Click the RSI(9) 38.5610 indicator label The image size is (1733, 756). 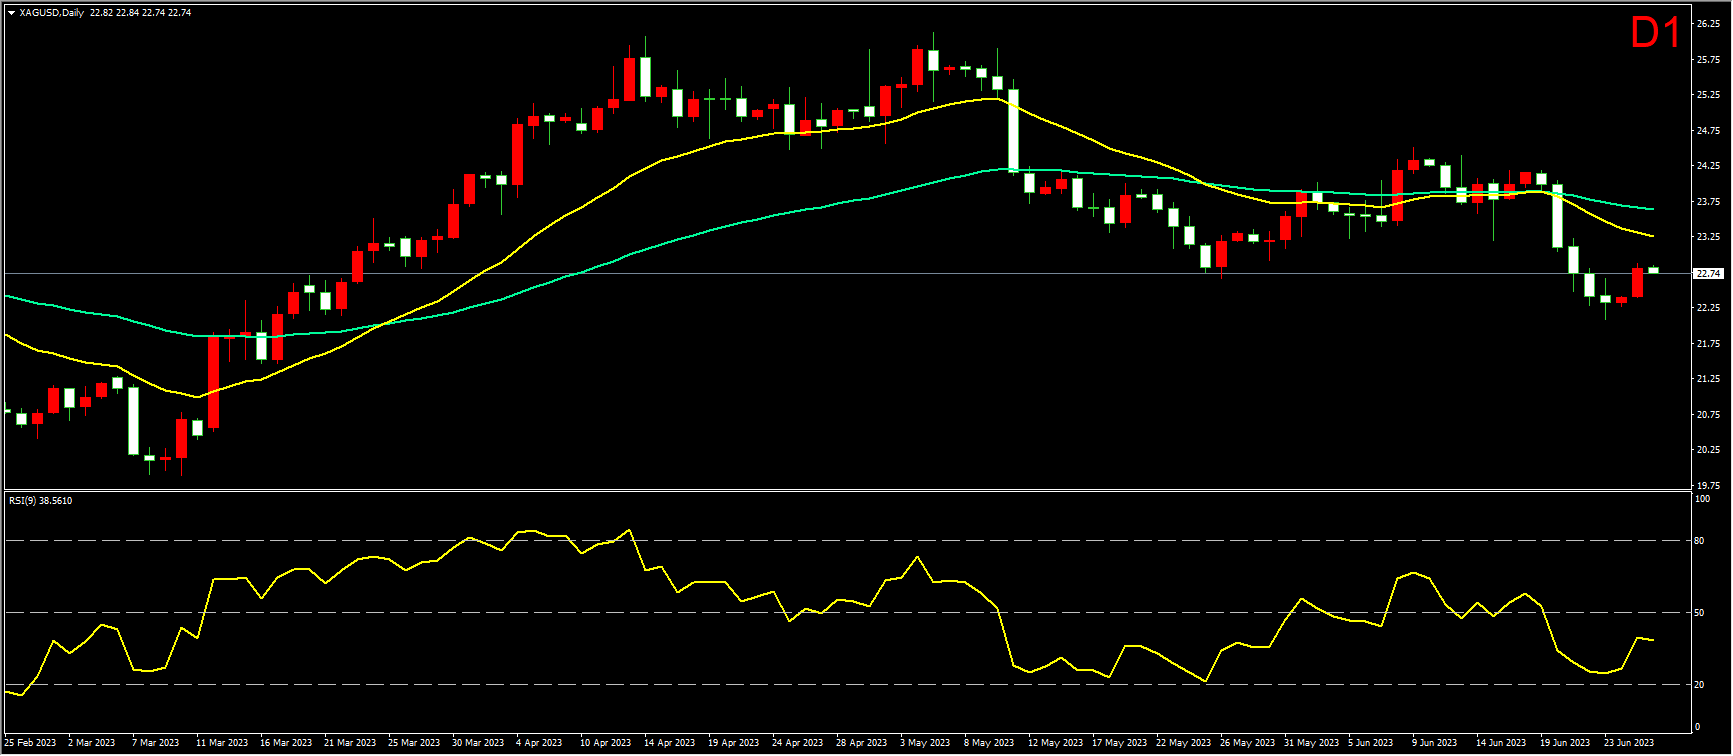tap(40, 500)
